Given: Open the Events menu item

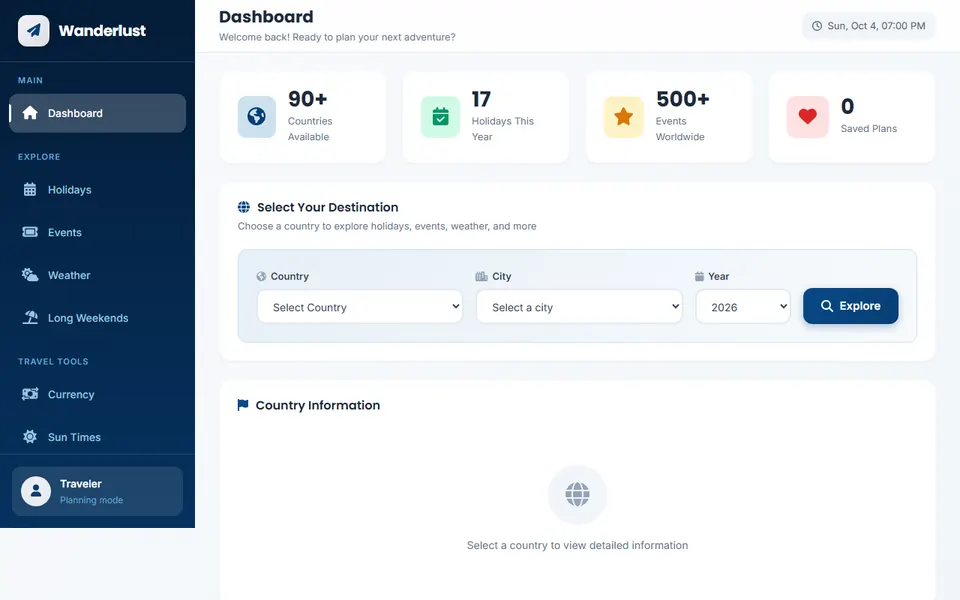Looking at the screenshot, I should [97, 232].
